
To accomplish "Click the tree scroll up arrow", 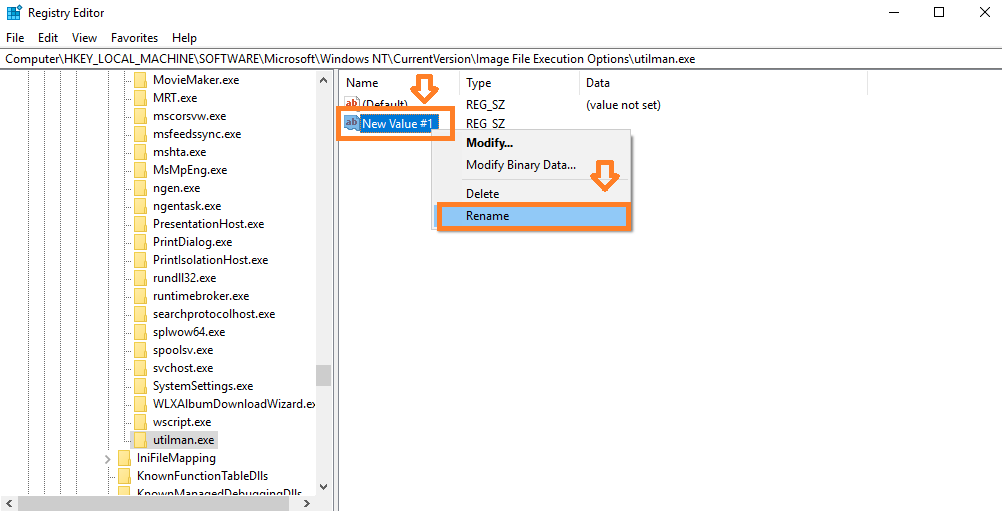I will 323,80.
